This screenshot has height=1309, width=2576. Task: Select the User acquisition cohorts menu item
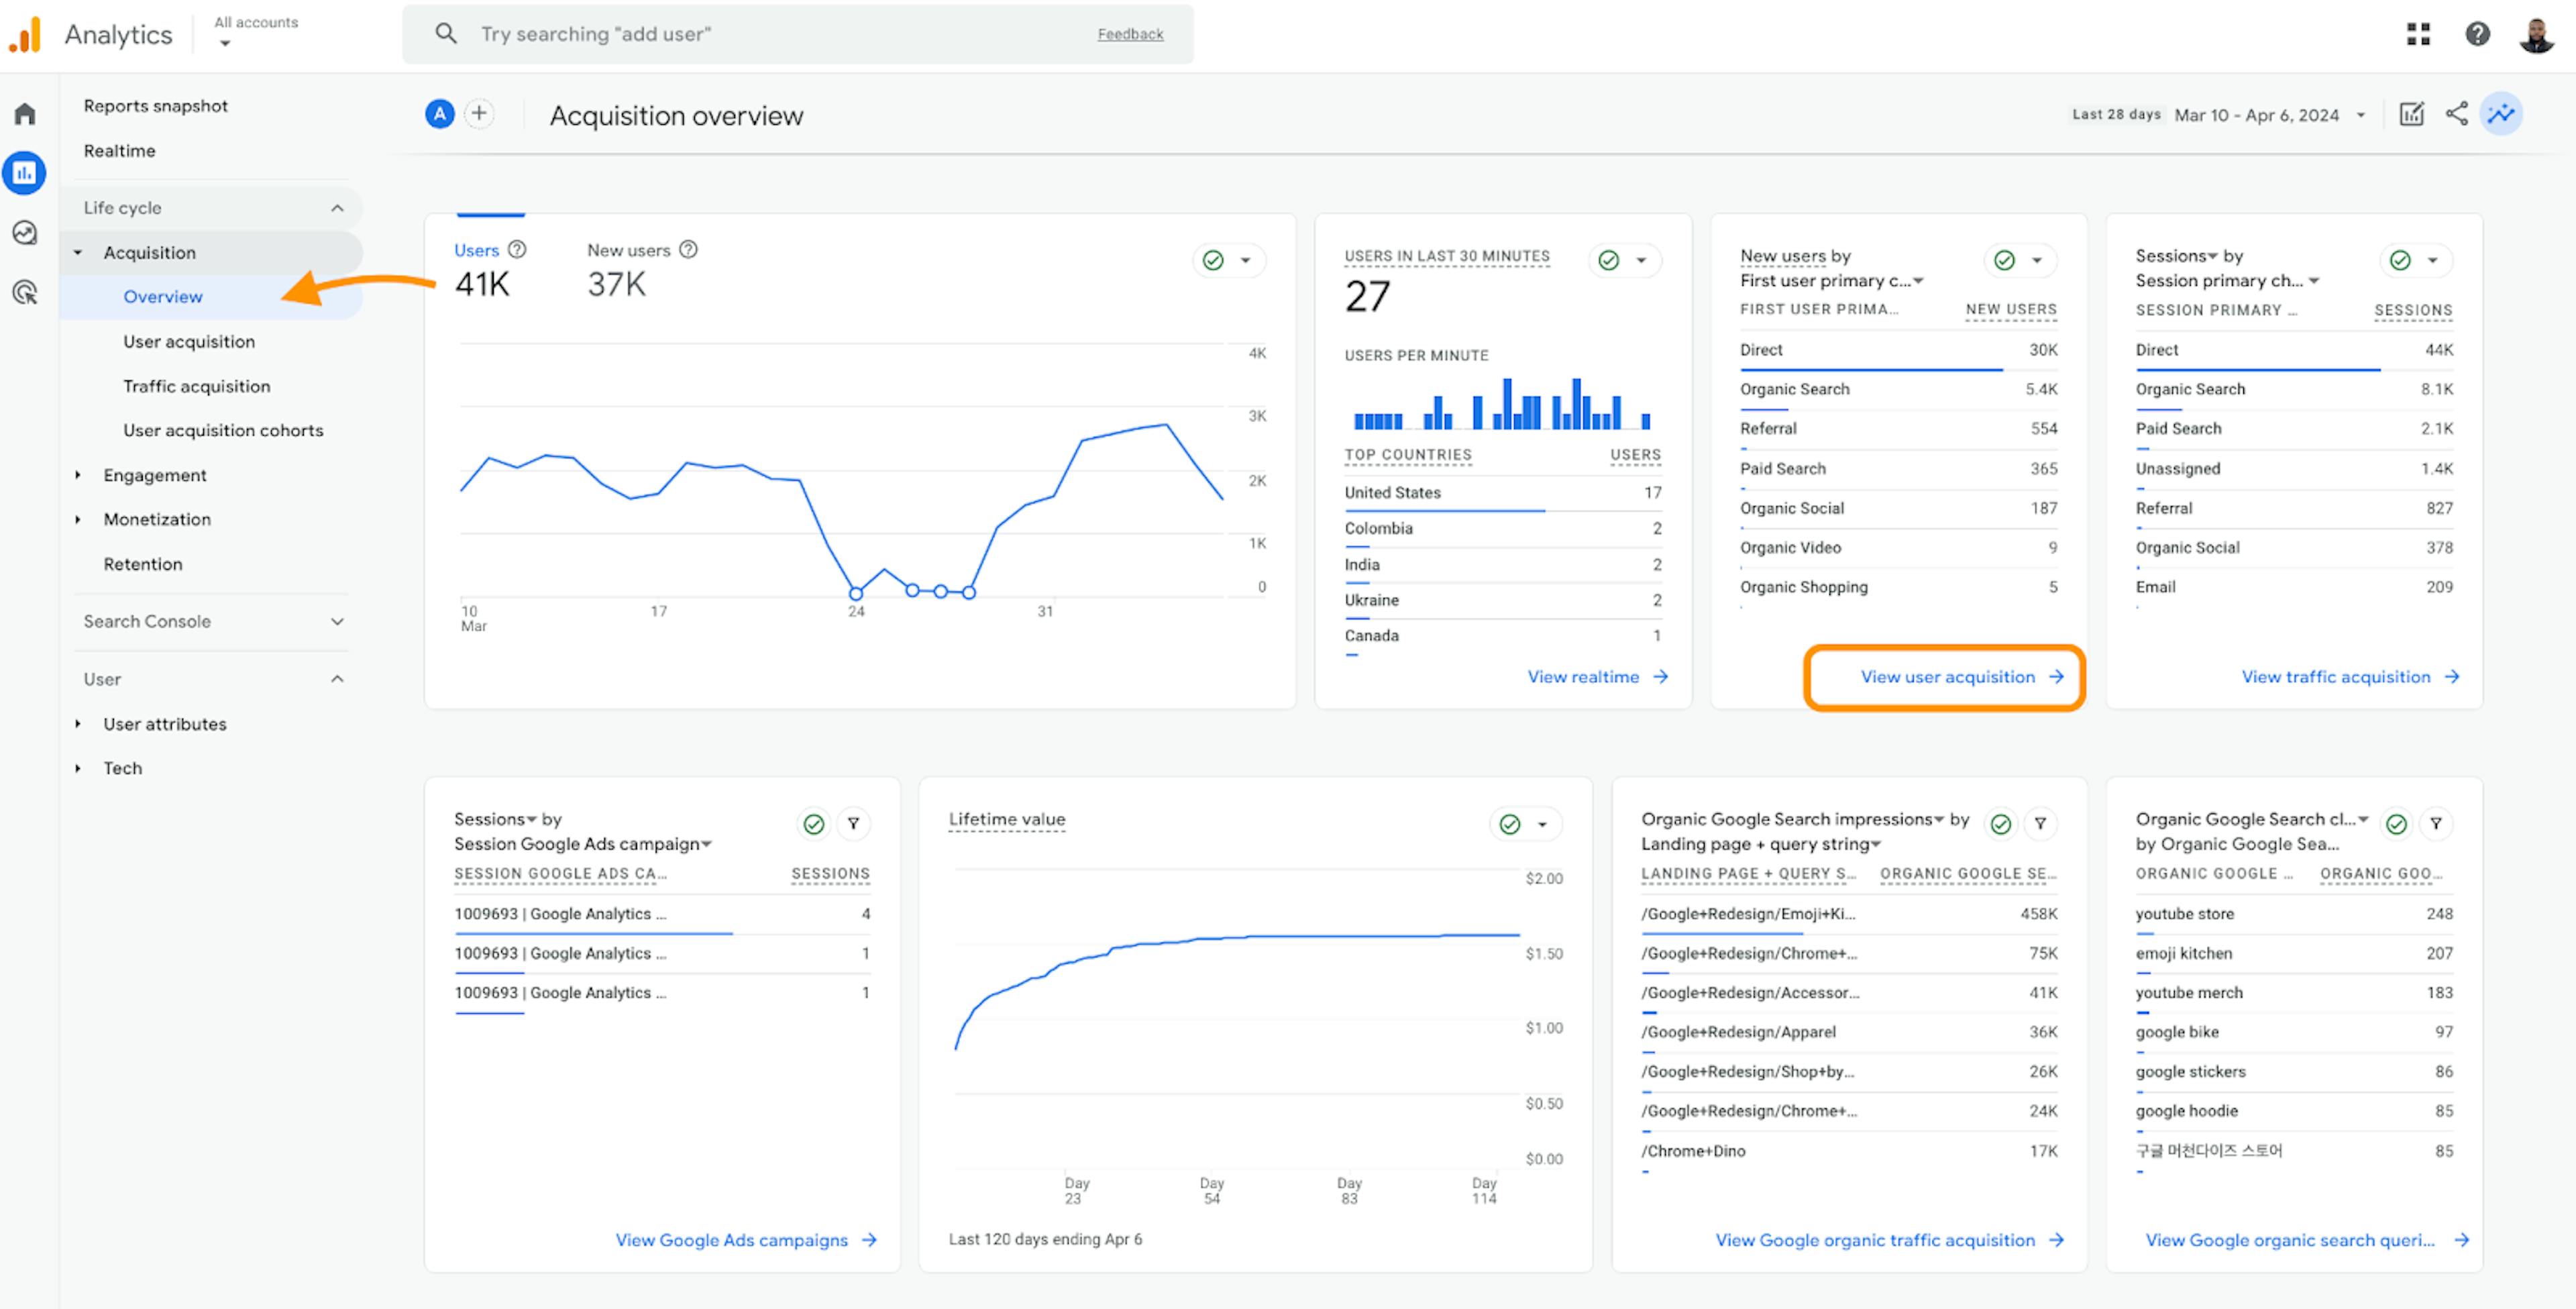click(222, 429)
